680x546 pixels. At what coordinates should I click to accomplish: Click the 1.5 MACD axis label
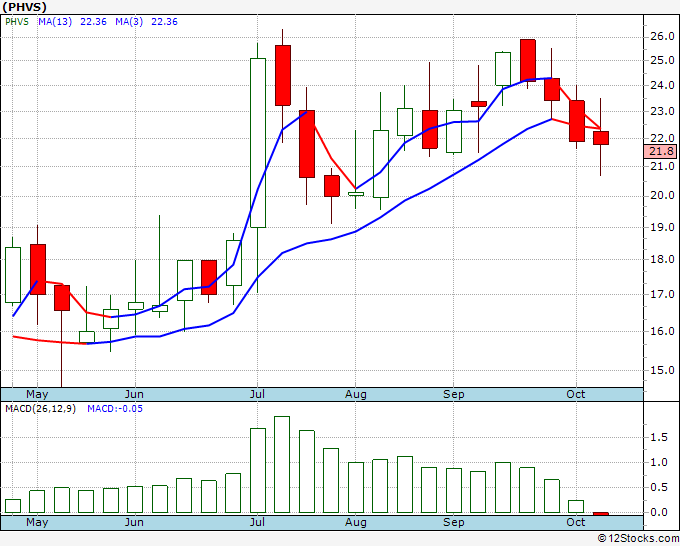tap(659, 437)
